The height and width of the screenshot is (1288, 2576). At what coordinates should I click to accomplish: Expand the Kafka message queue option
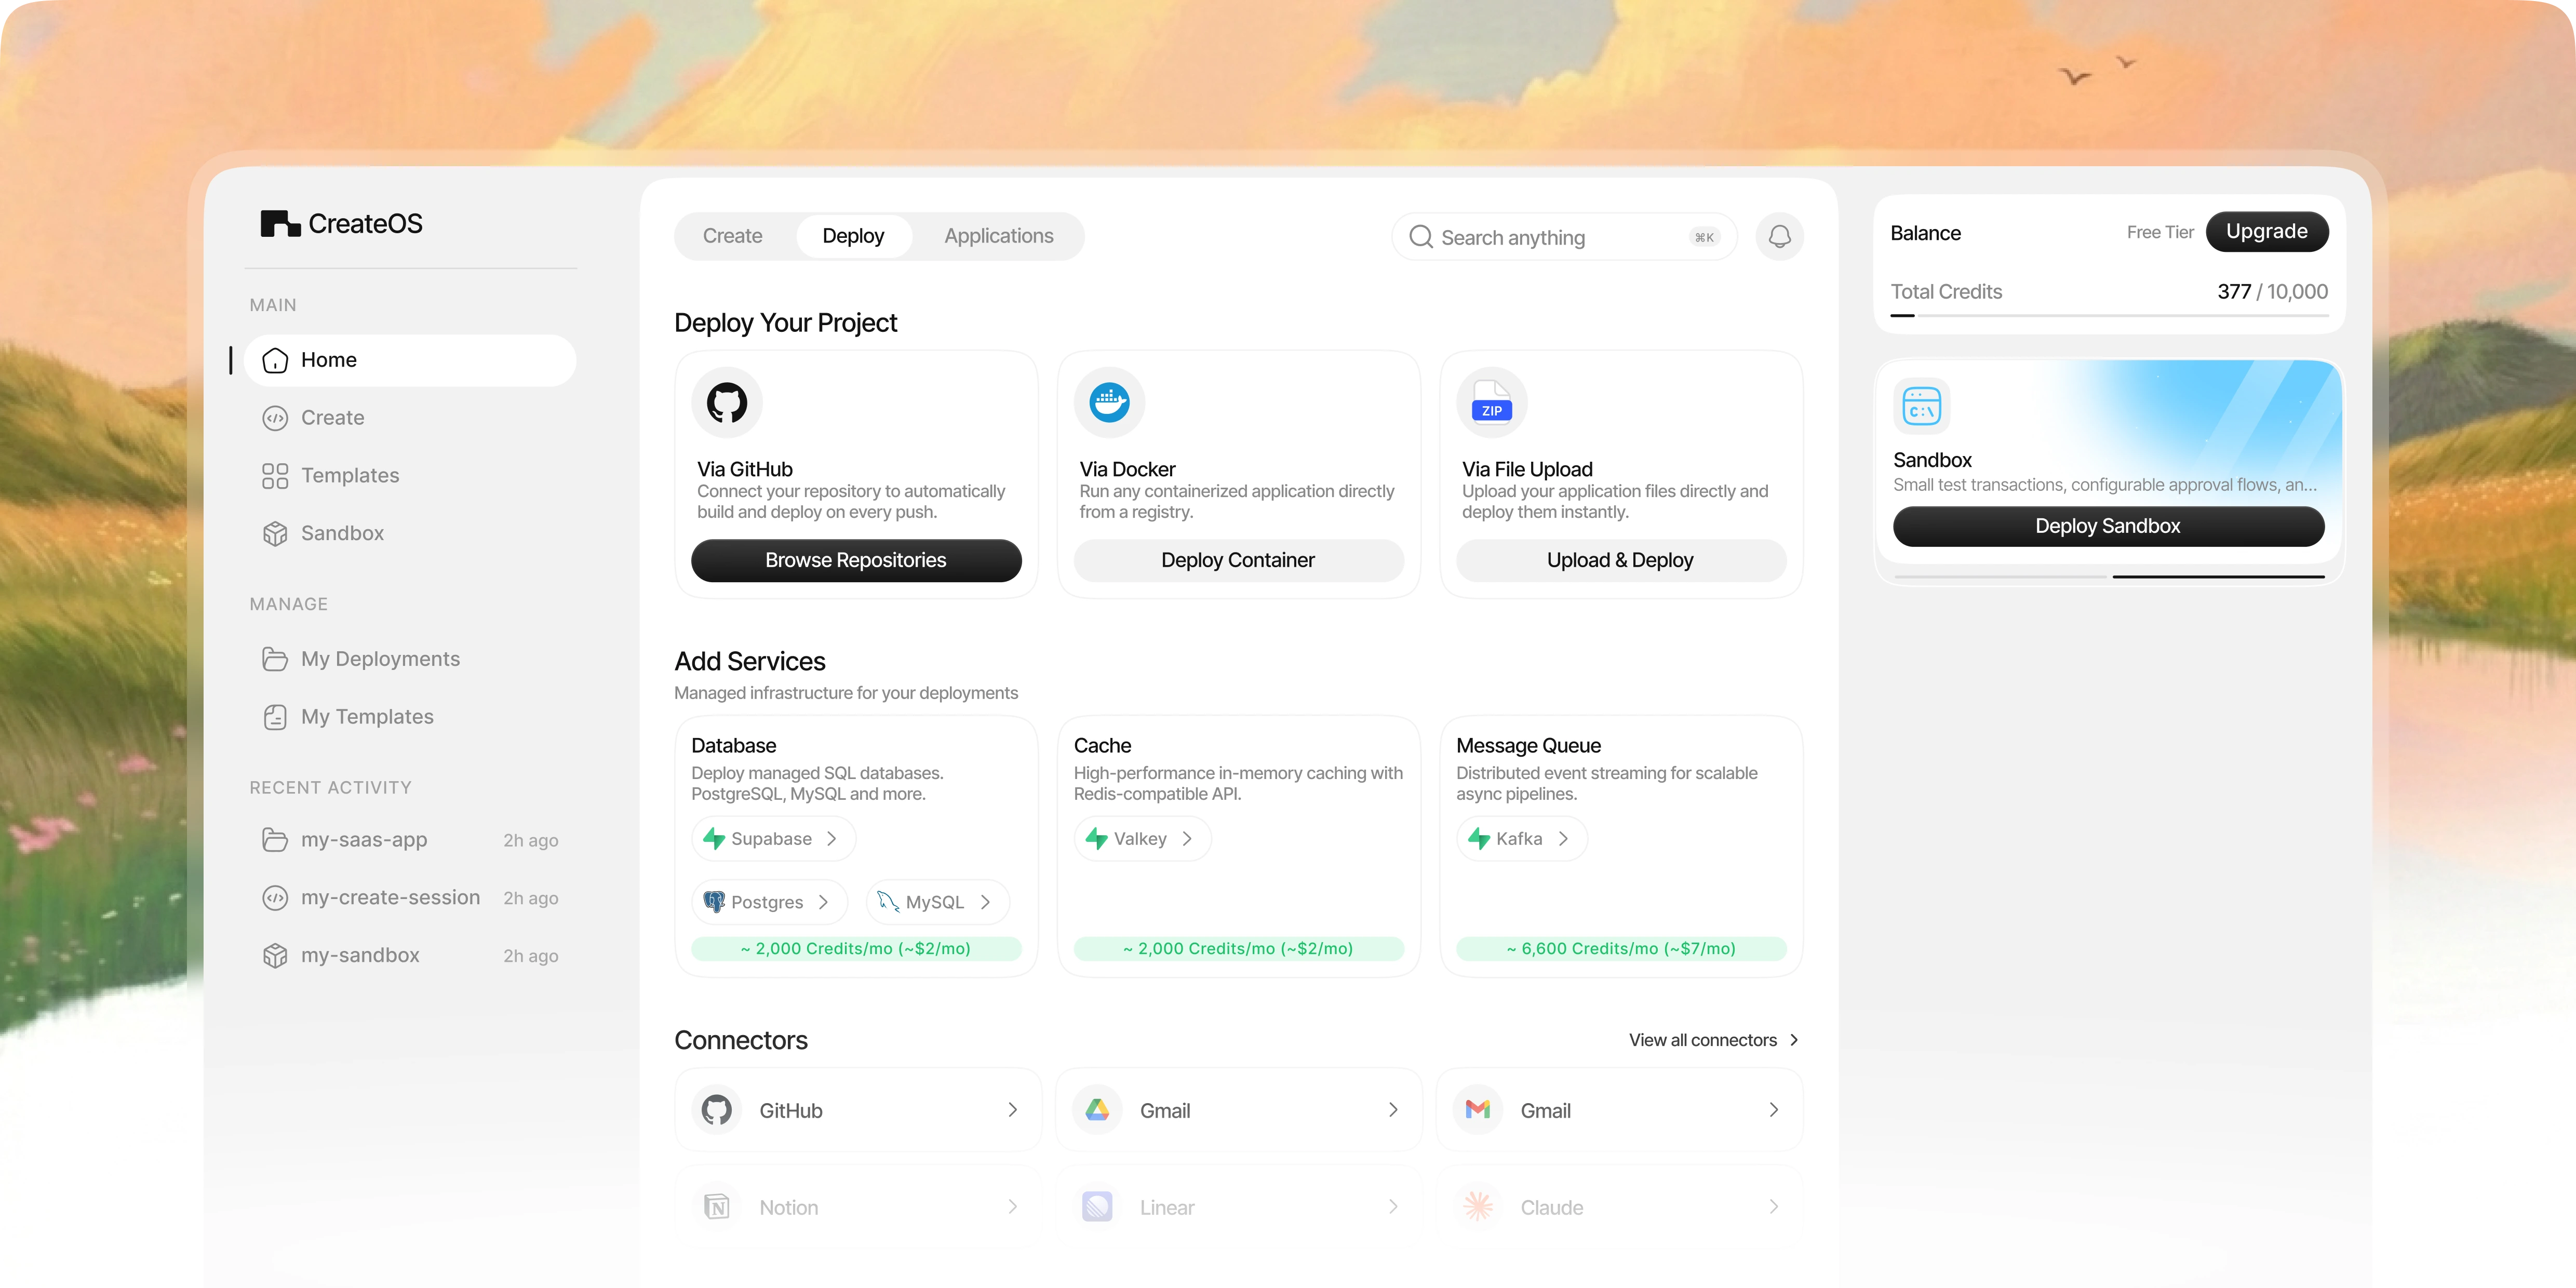click(1565, 838)
